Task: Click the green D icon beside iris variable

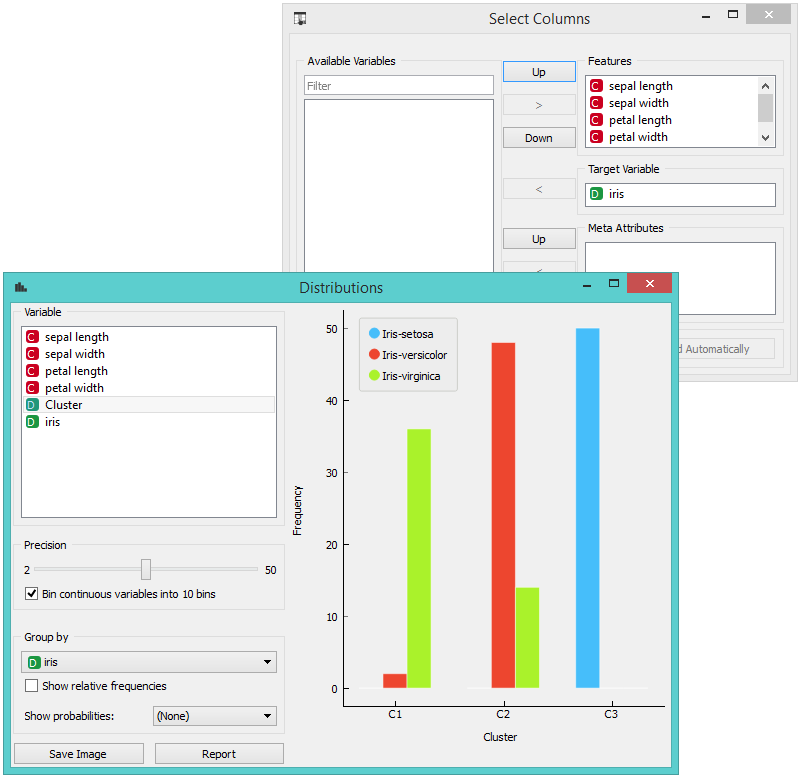Action: tap(32, 422)
